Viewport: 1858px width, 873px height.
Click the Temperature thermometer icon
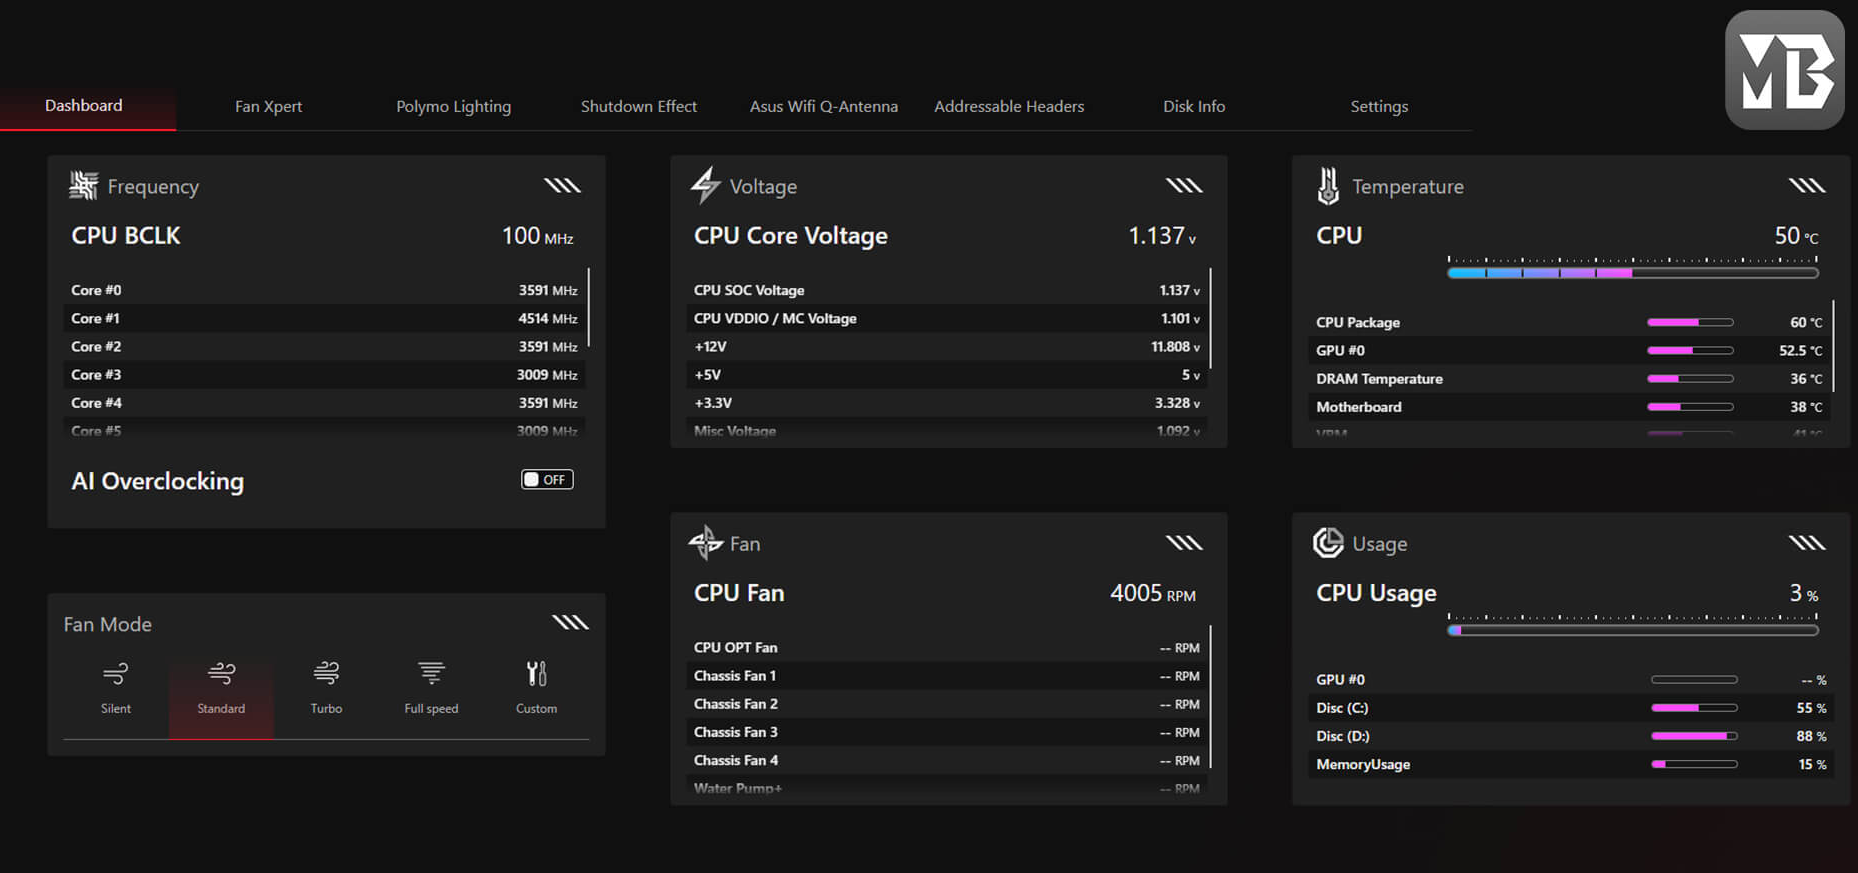tap(1328, 186)
